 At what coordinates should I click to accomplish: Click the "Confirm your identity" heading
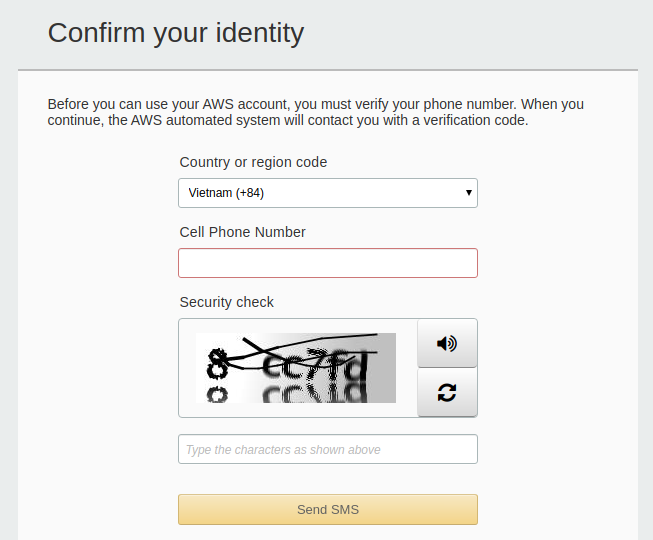[175, 33]
